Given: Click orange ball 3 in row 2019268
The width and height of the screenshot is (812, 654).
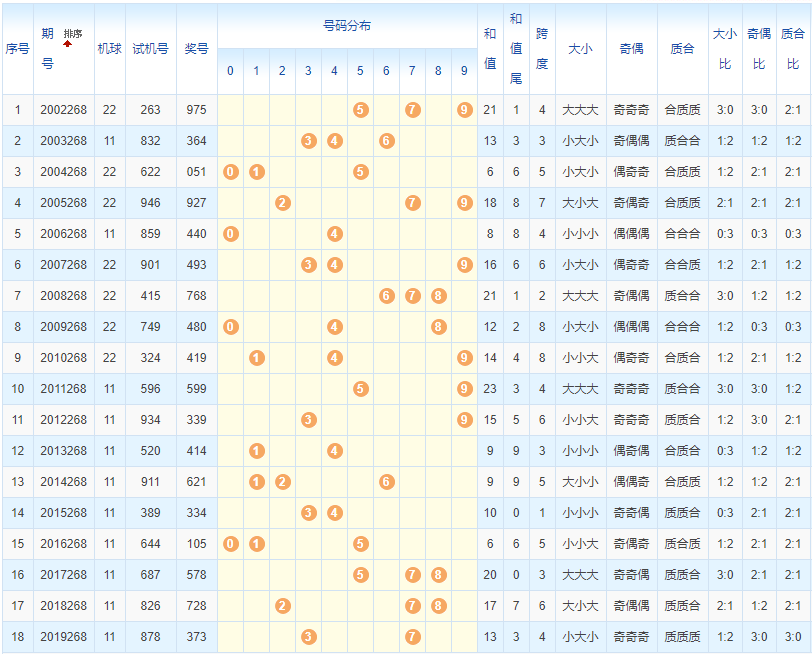Looking at the screenshot, I should pos(308,637).
